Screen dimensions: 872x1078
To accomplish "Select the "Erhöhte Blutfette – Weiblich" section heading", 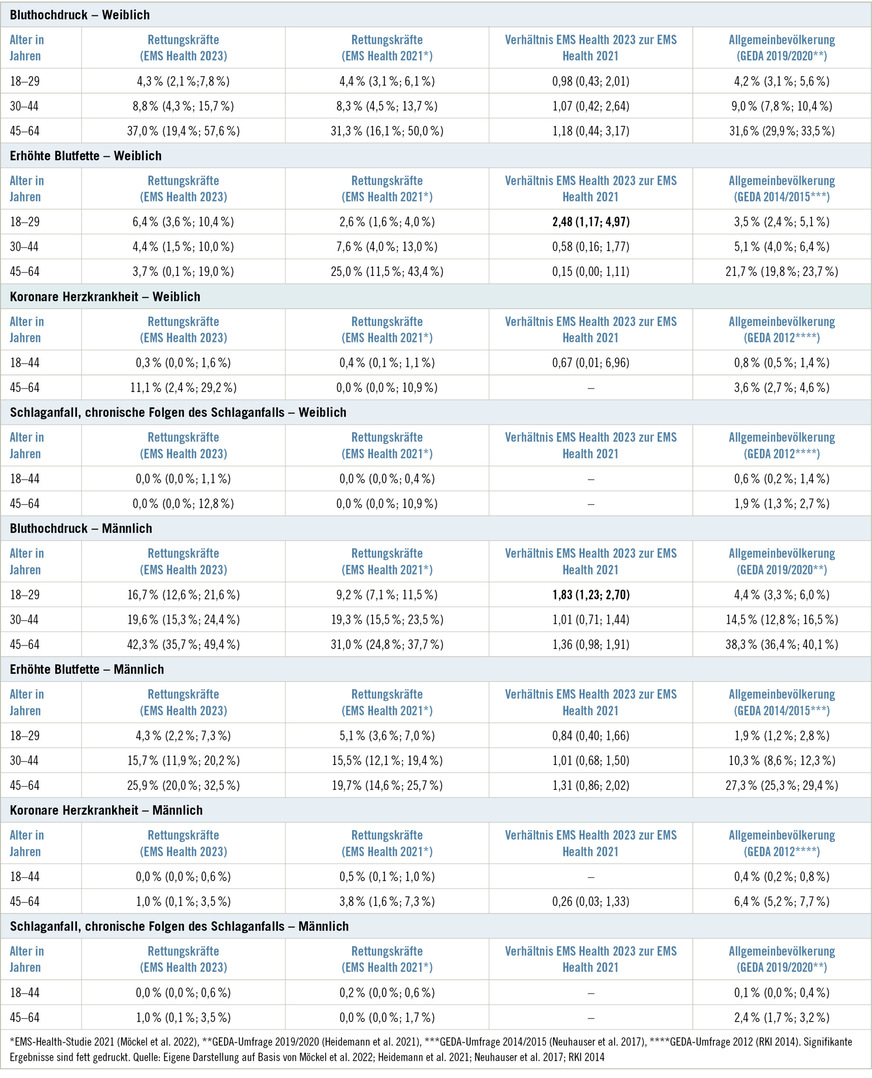I will coord(89,156).
